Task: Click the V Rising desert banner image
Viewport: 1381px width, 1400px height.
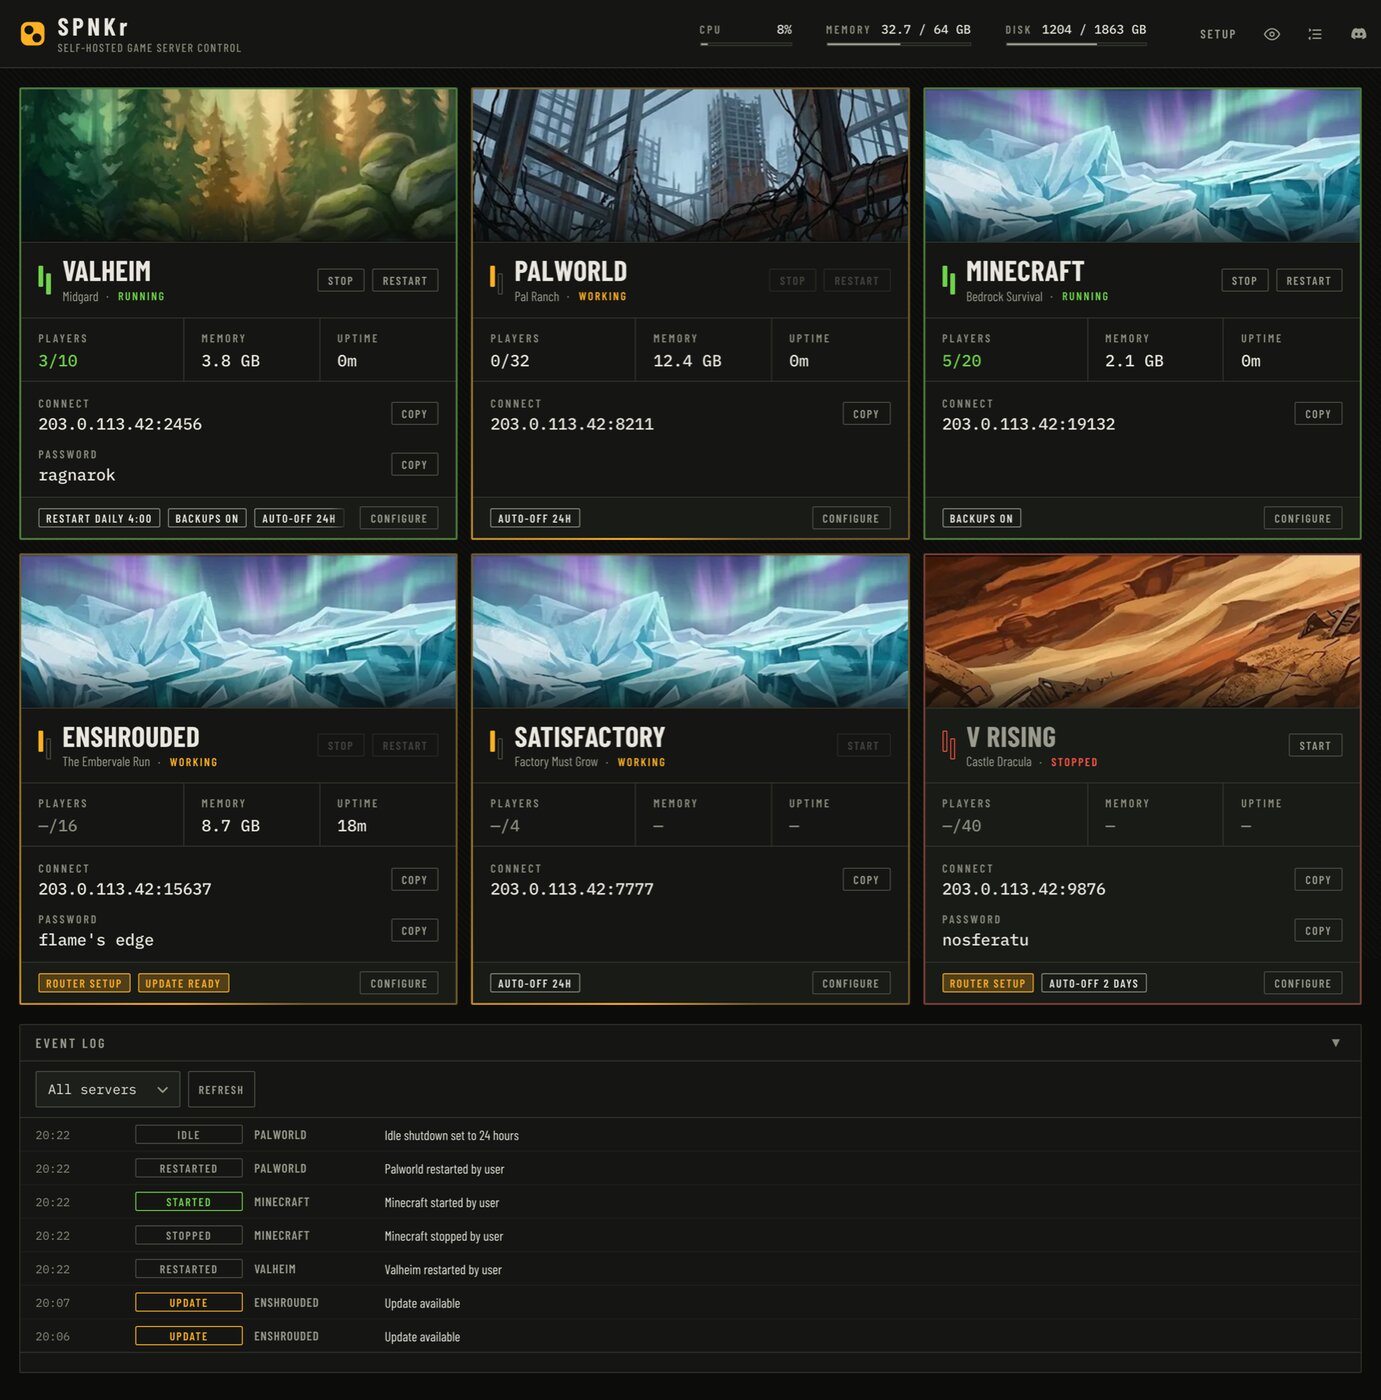Action: pyautogui.click(x=1142, y=632)
